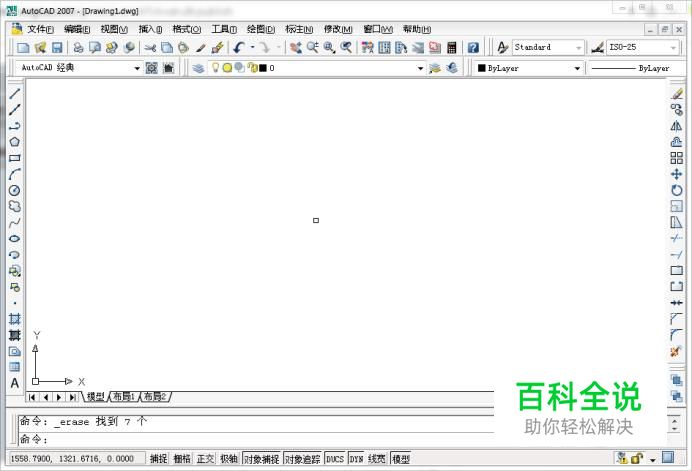692x471 pixels.
Task: Toggle 对象追踪 object tracking
Action: coord(302,459)
